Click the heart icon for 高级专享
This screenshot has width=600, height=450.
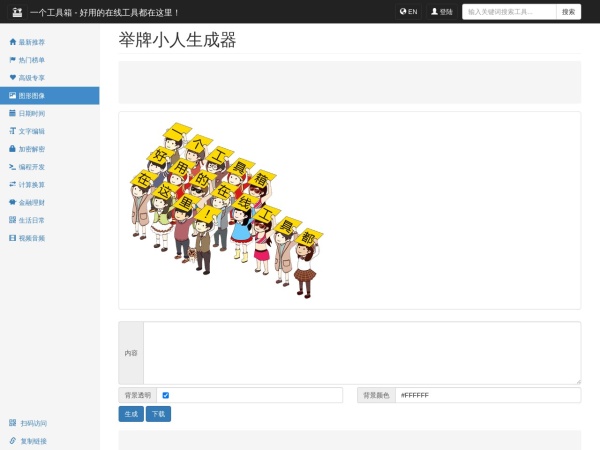coord(12,78)
